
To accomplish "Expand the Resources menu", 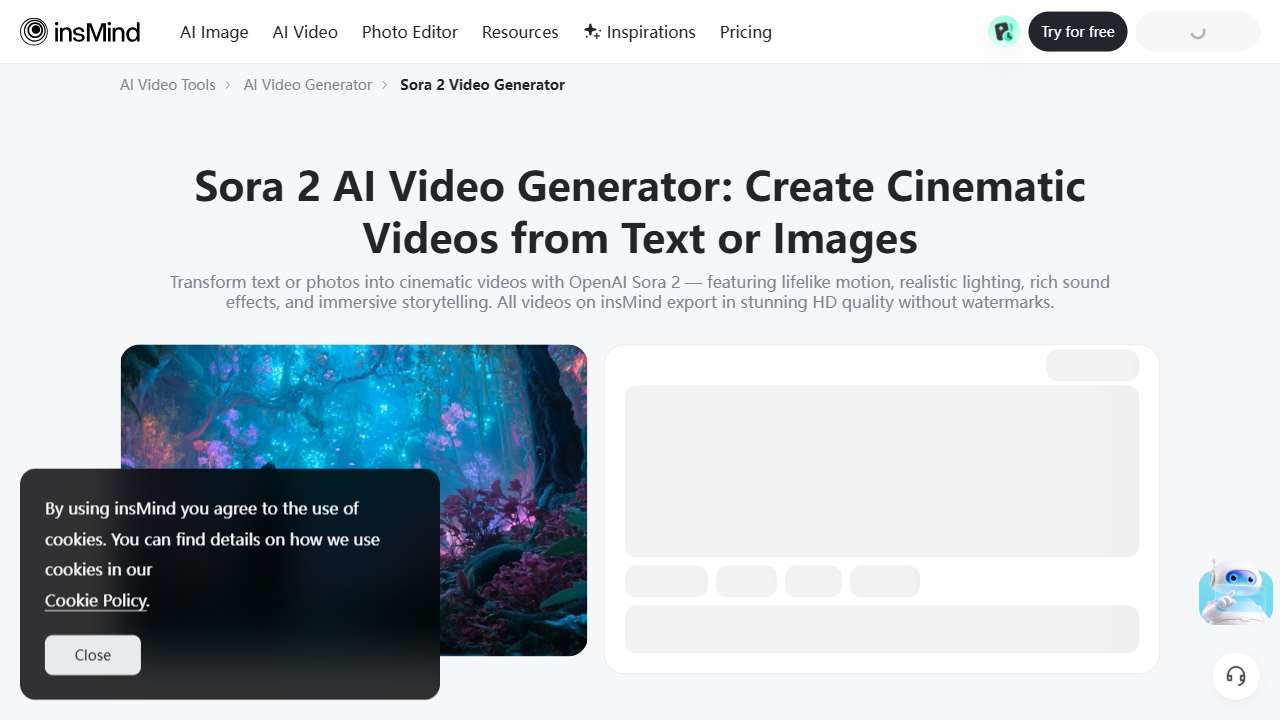I will tap(520, 32).
